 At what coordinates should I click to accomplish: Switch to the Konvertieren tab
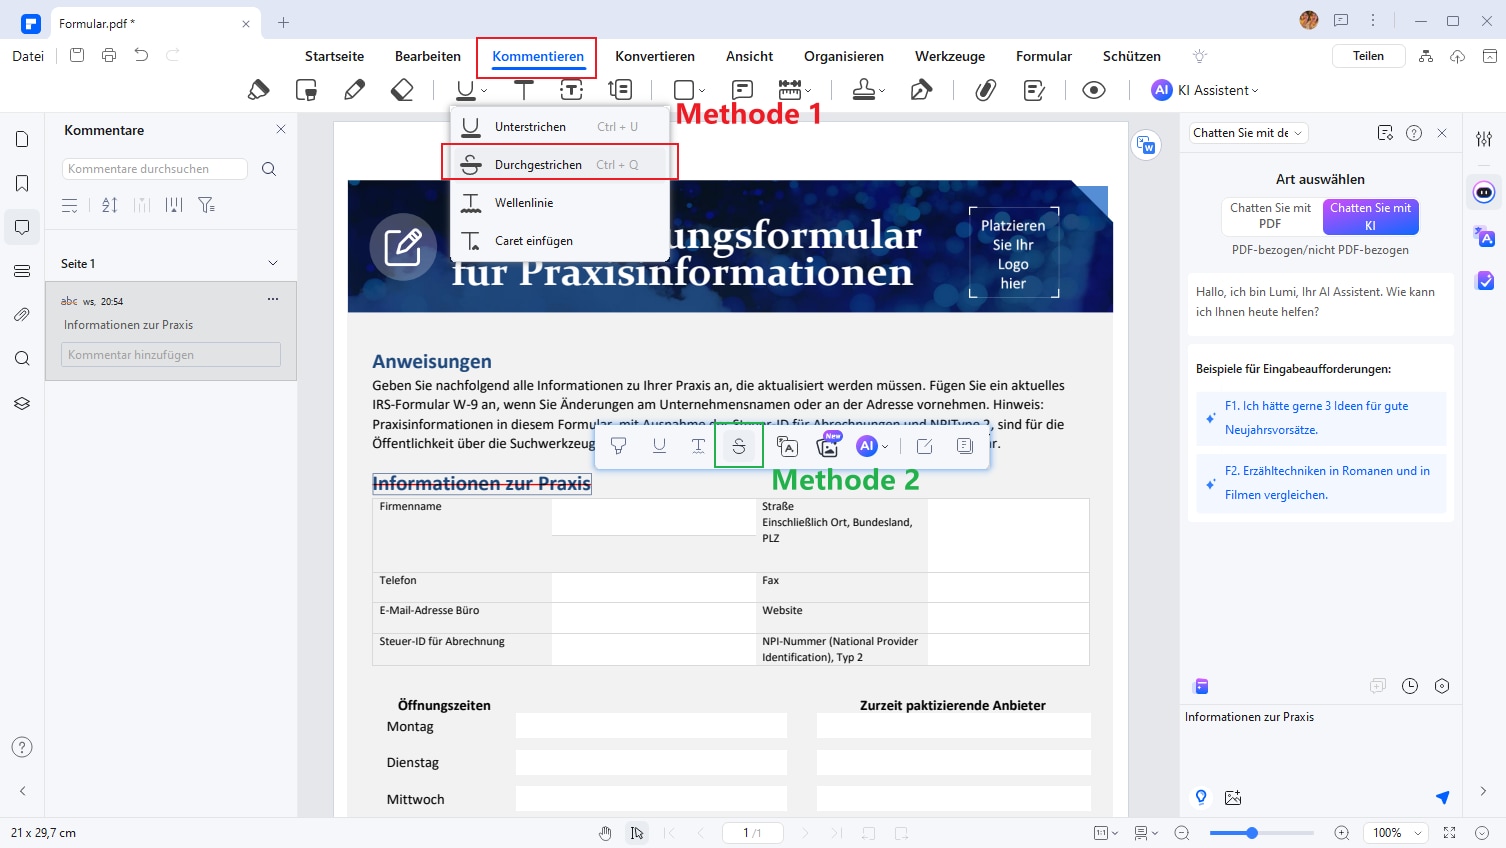[655, 56]
